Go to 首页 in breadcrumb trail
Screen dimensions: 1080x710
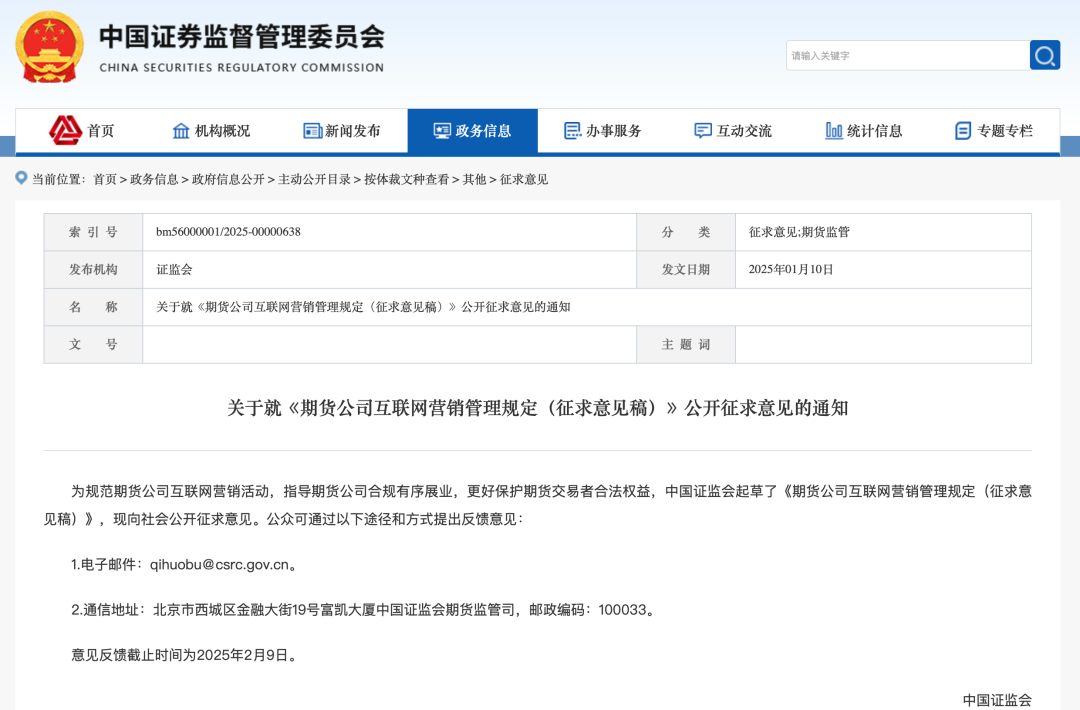(105, 179)
